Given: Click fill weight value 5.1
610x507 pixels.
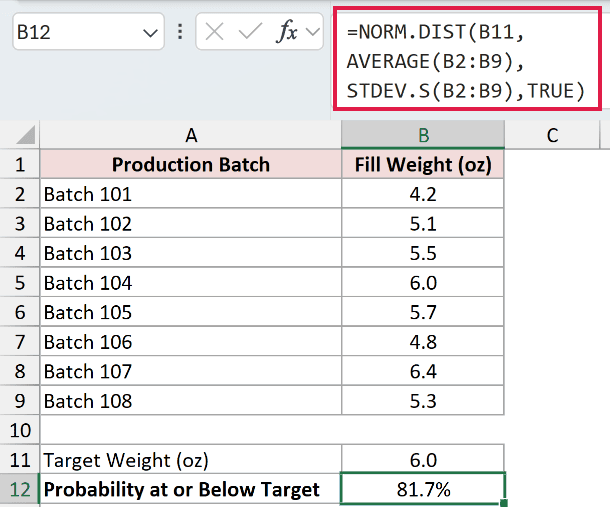Looking at the screenshot, I should coord(423,223).
